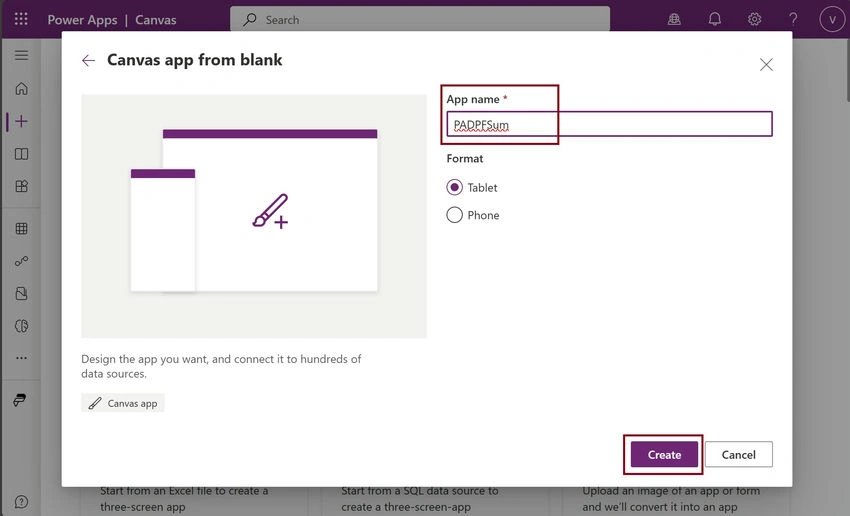850x516 pixels.
Task: Open the notifications bell icon
Action: coord(714,20)
